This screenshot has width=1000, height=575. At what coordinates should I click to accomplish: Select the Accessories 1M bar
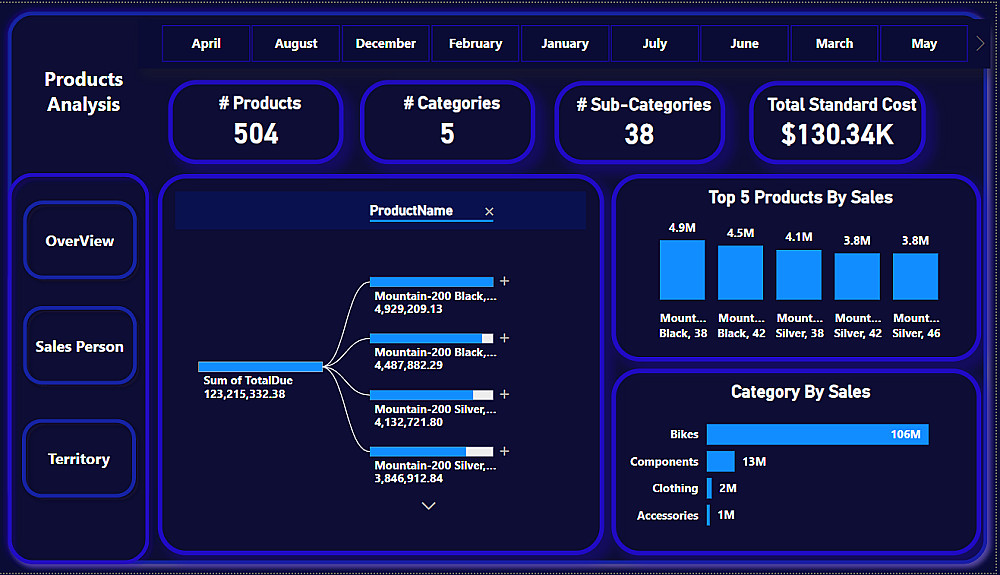[709, 515]
